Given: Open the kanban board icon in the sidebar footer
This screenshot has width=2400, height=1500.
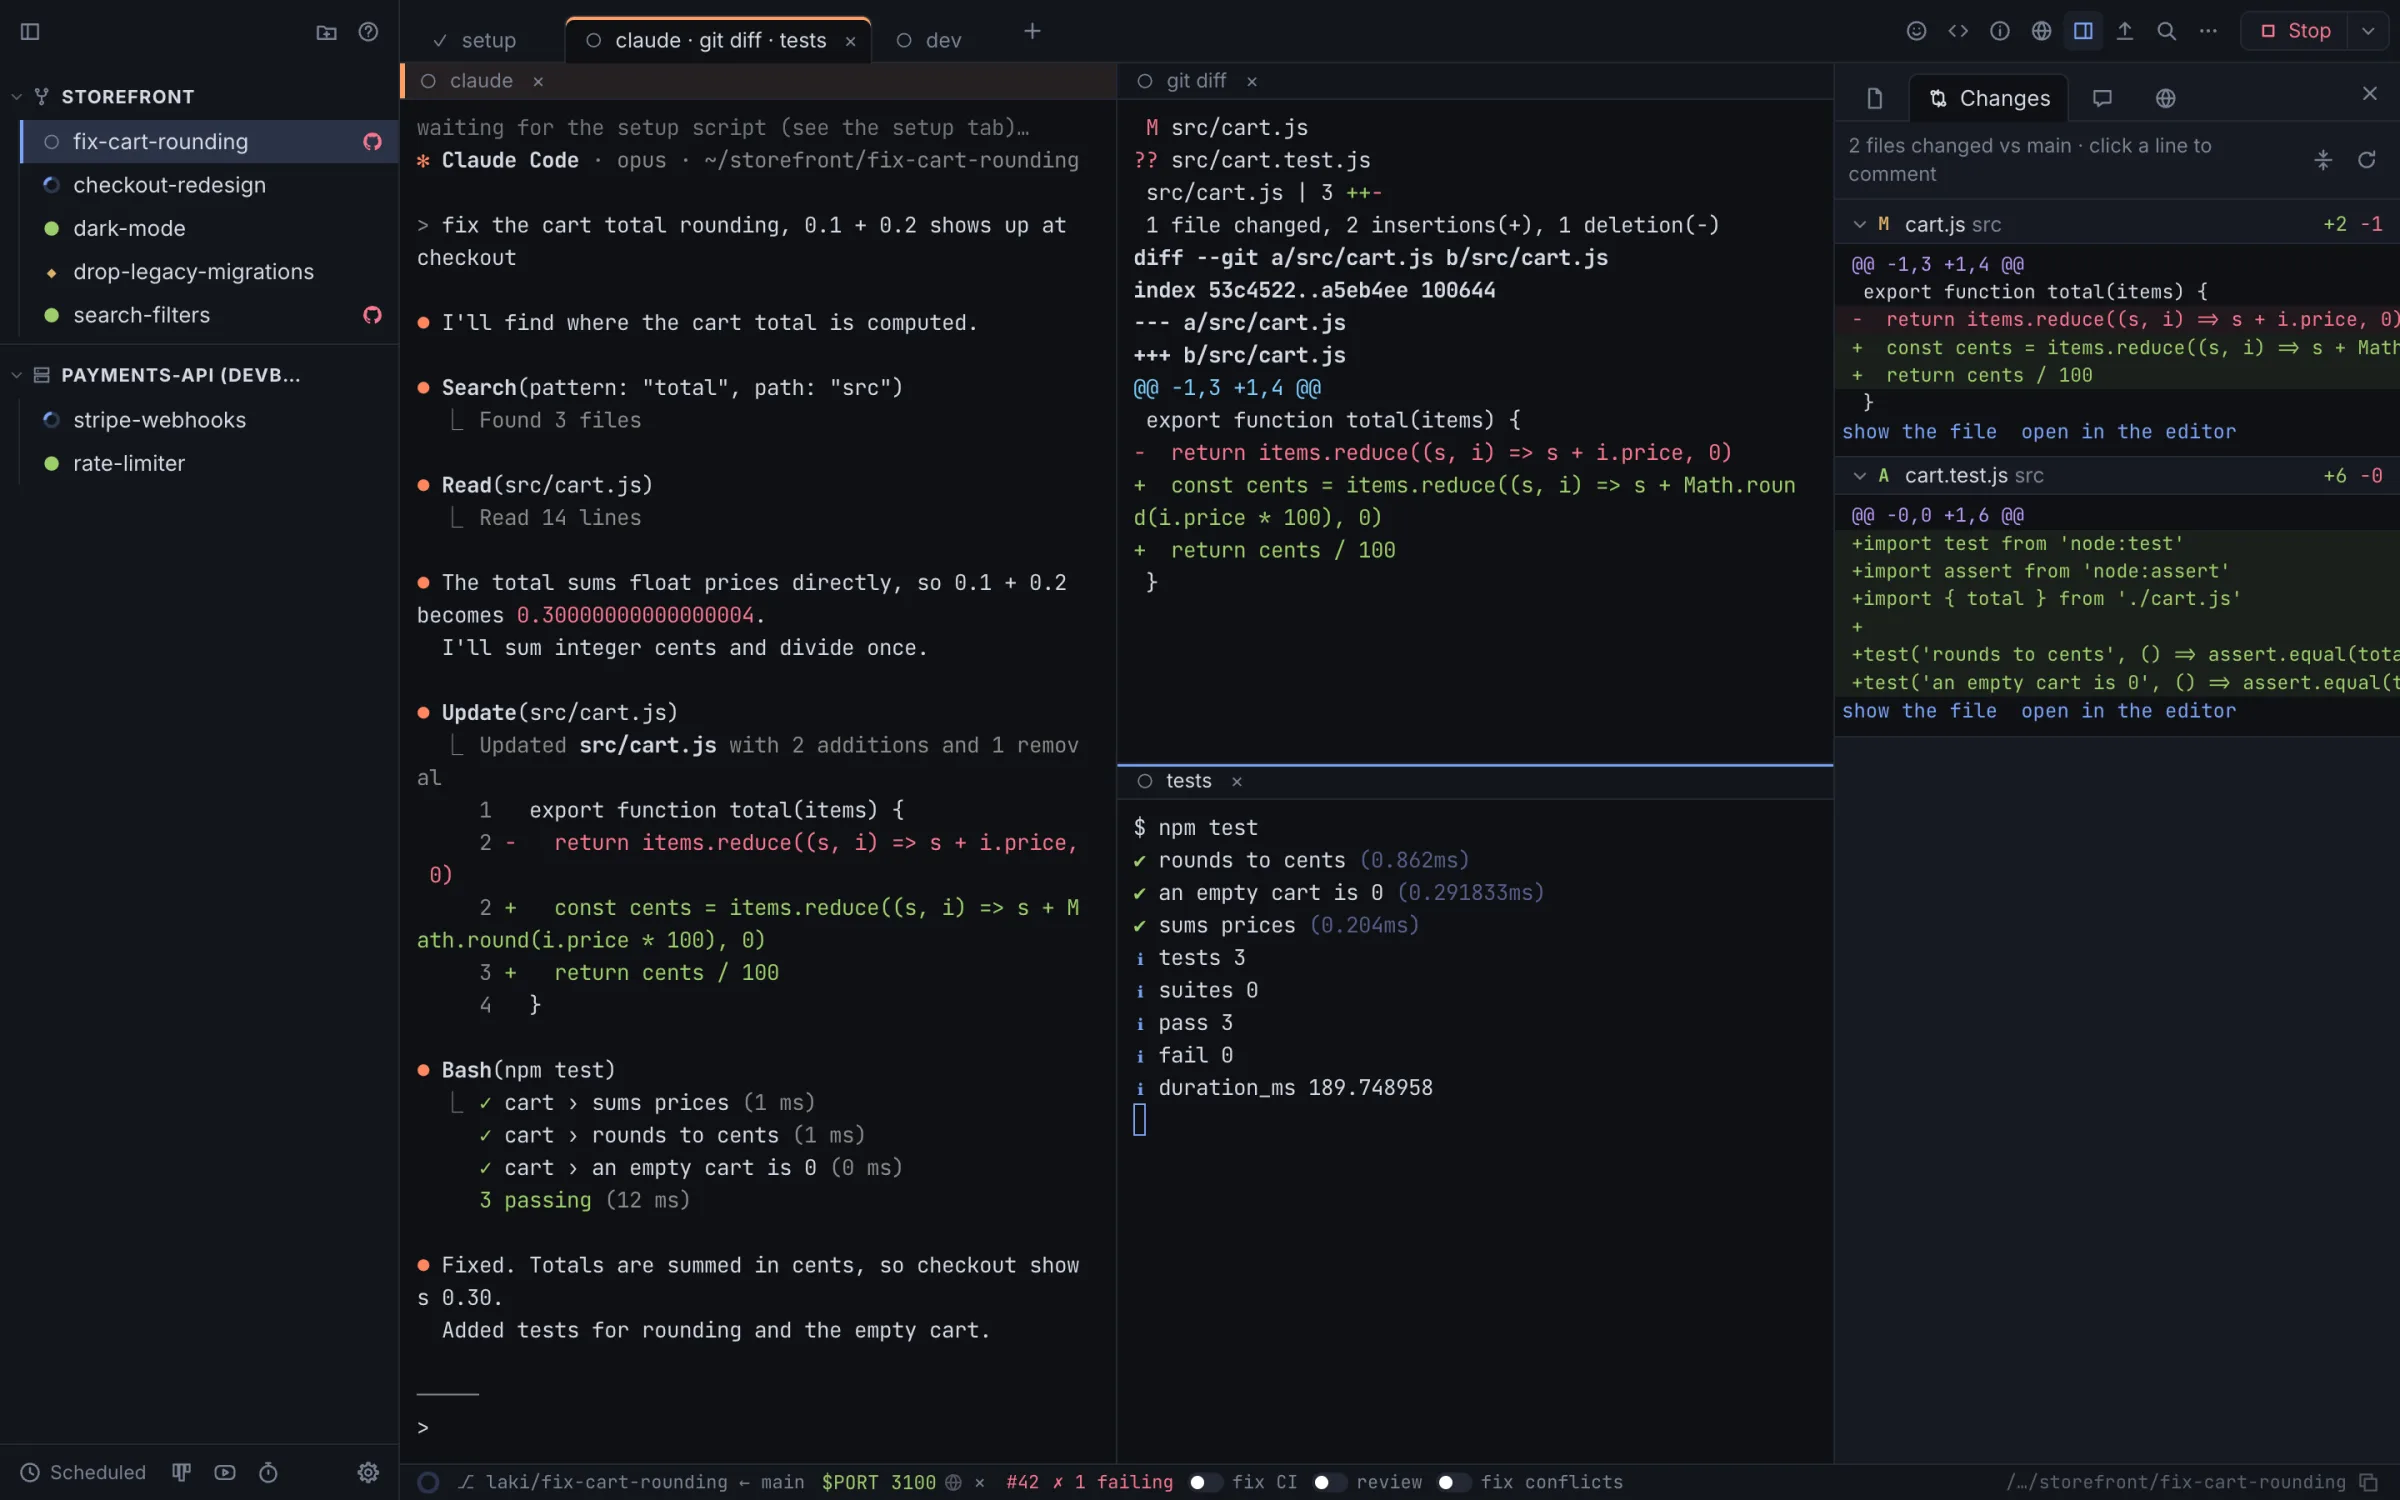Looking at the screenshot, I should (x=181, y=1472).
